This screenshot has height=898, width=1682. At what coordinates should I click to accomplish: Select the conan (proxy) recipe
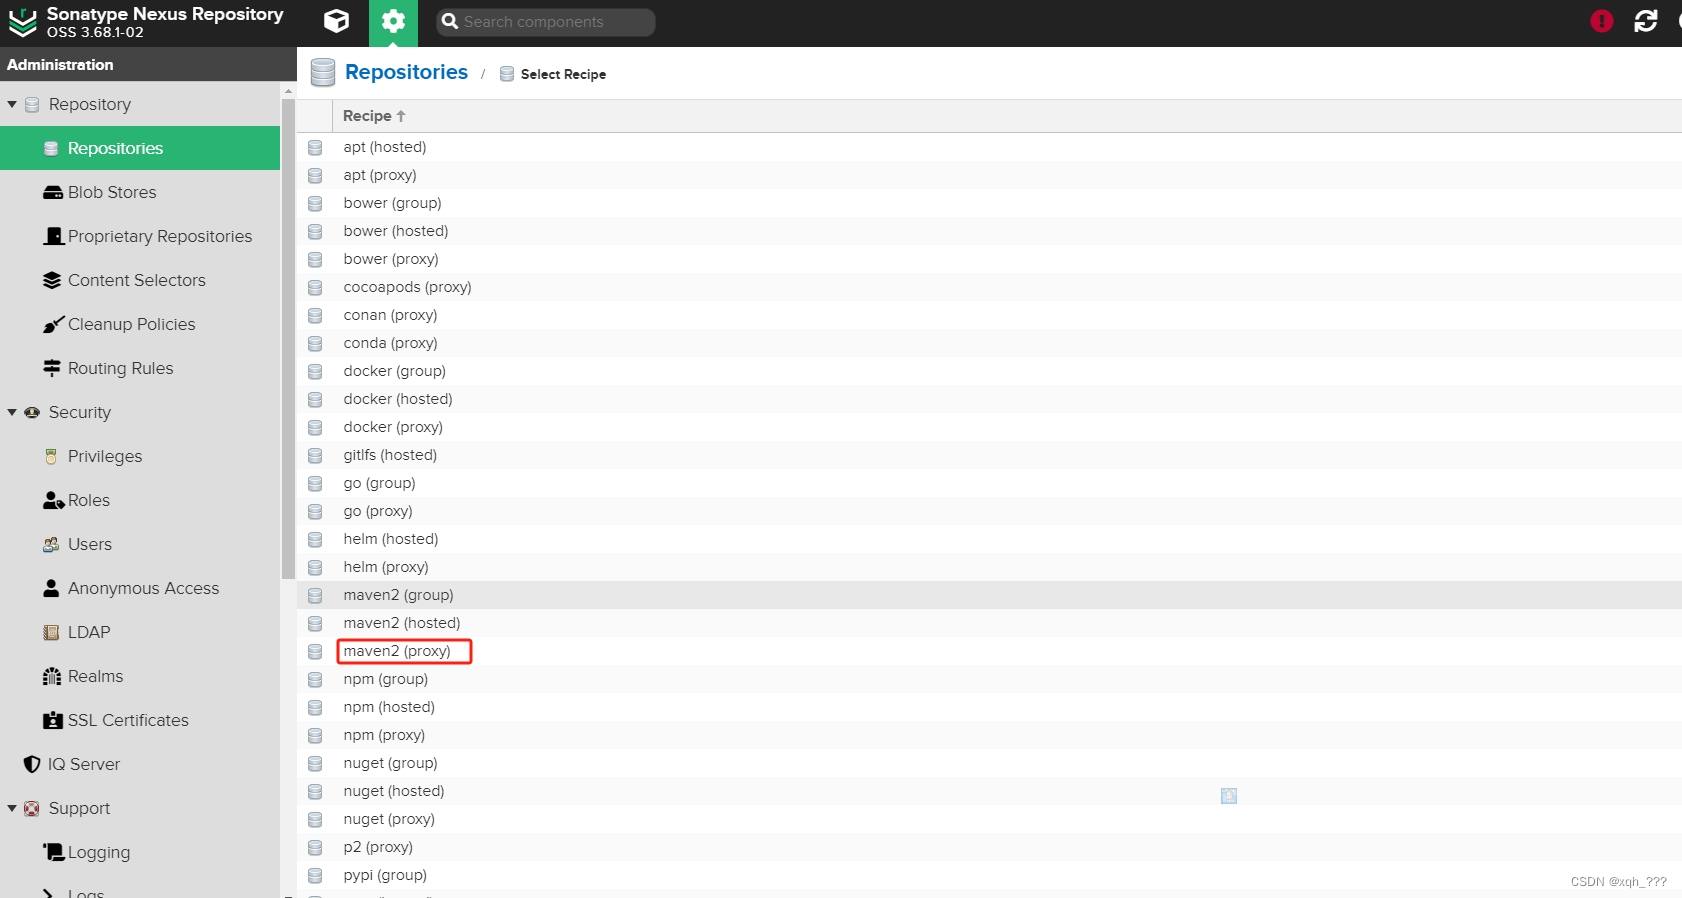tap(390, 315)
